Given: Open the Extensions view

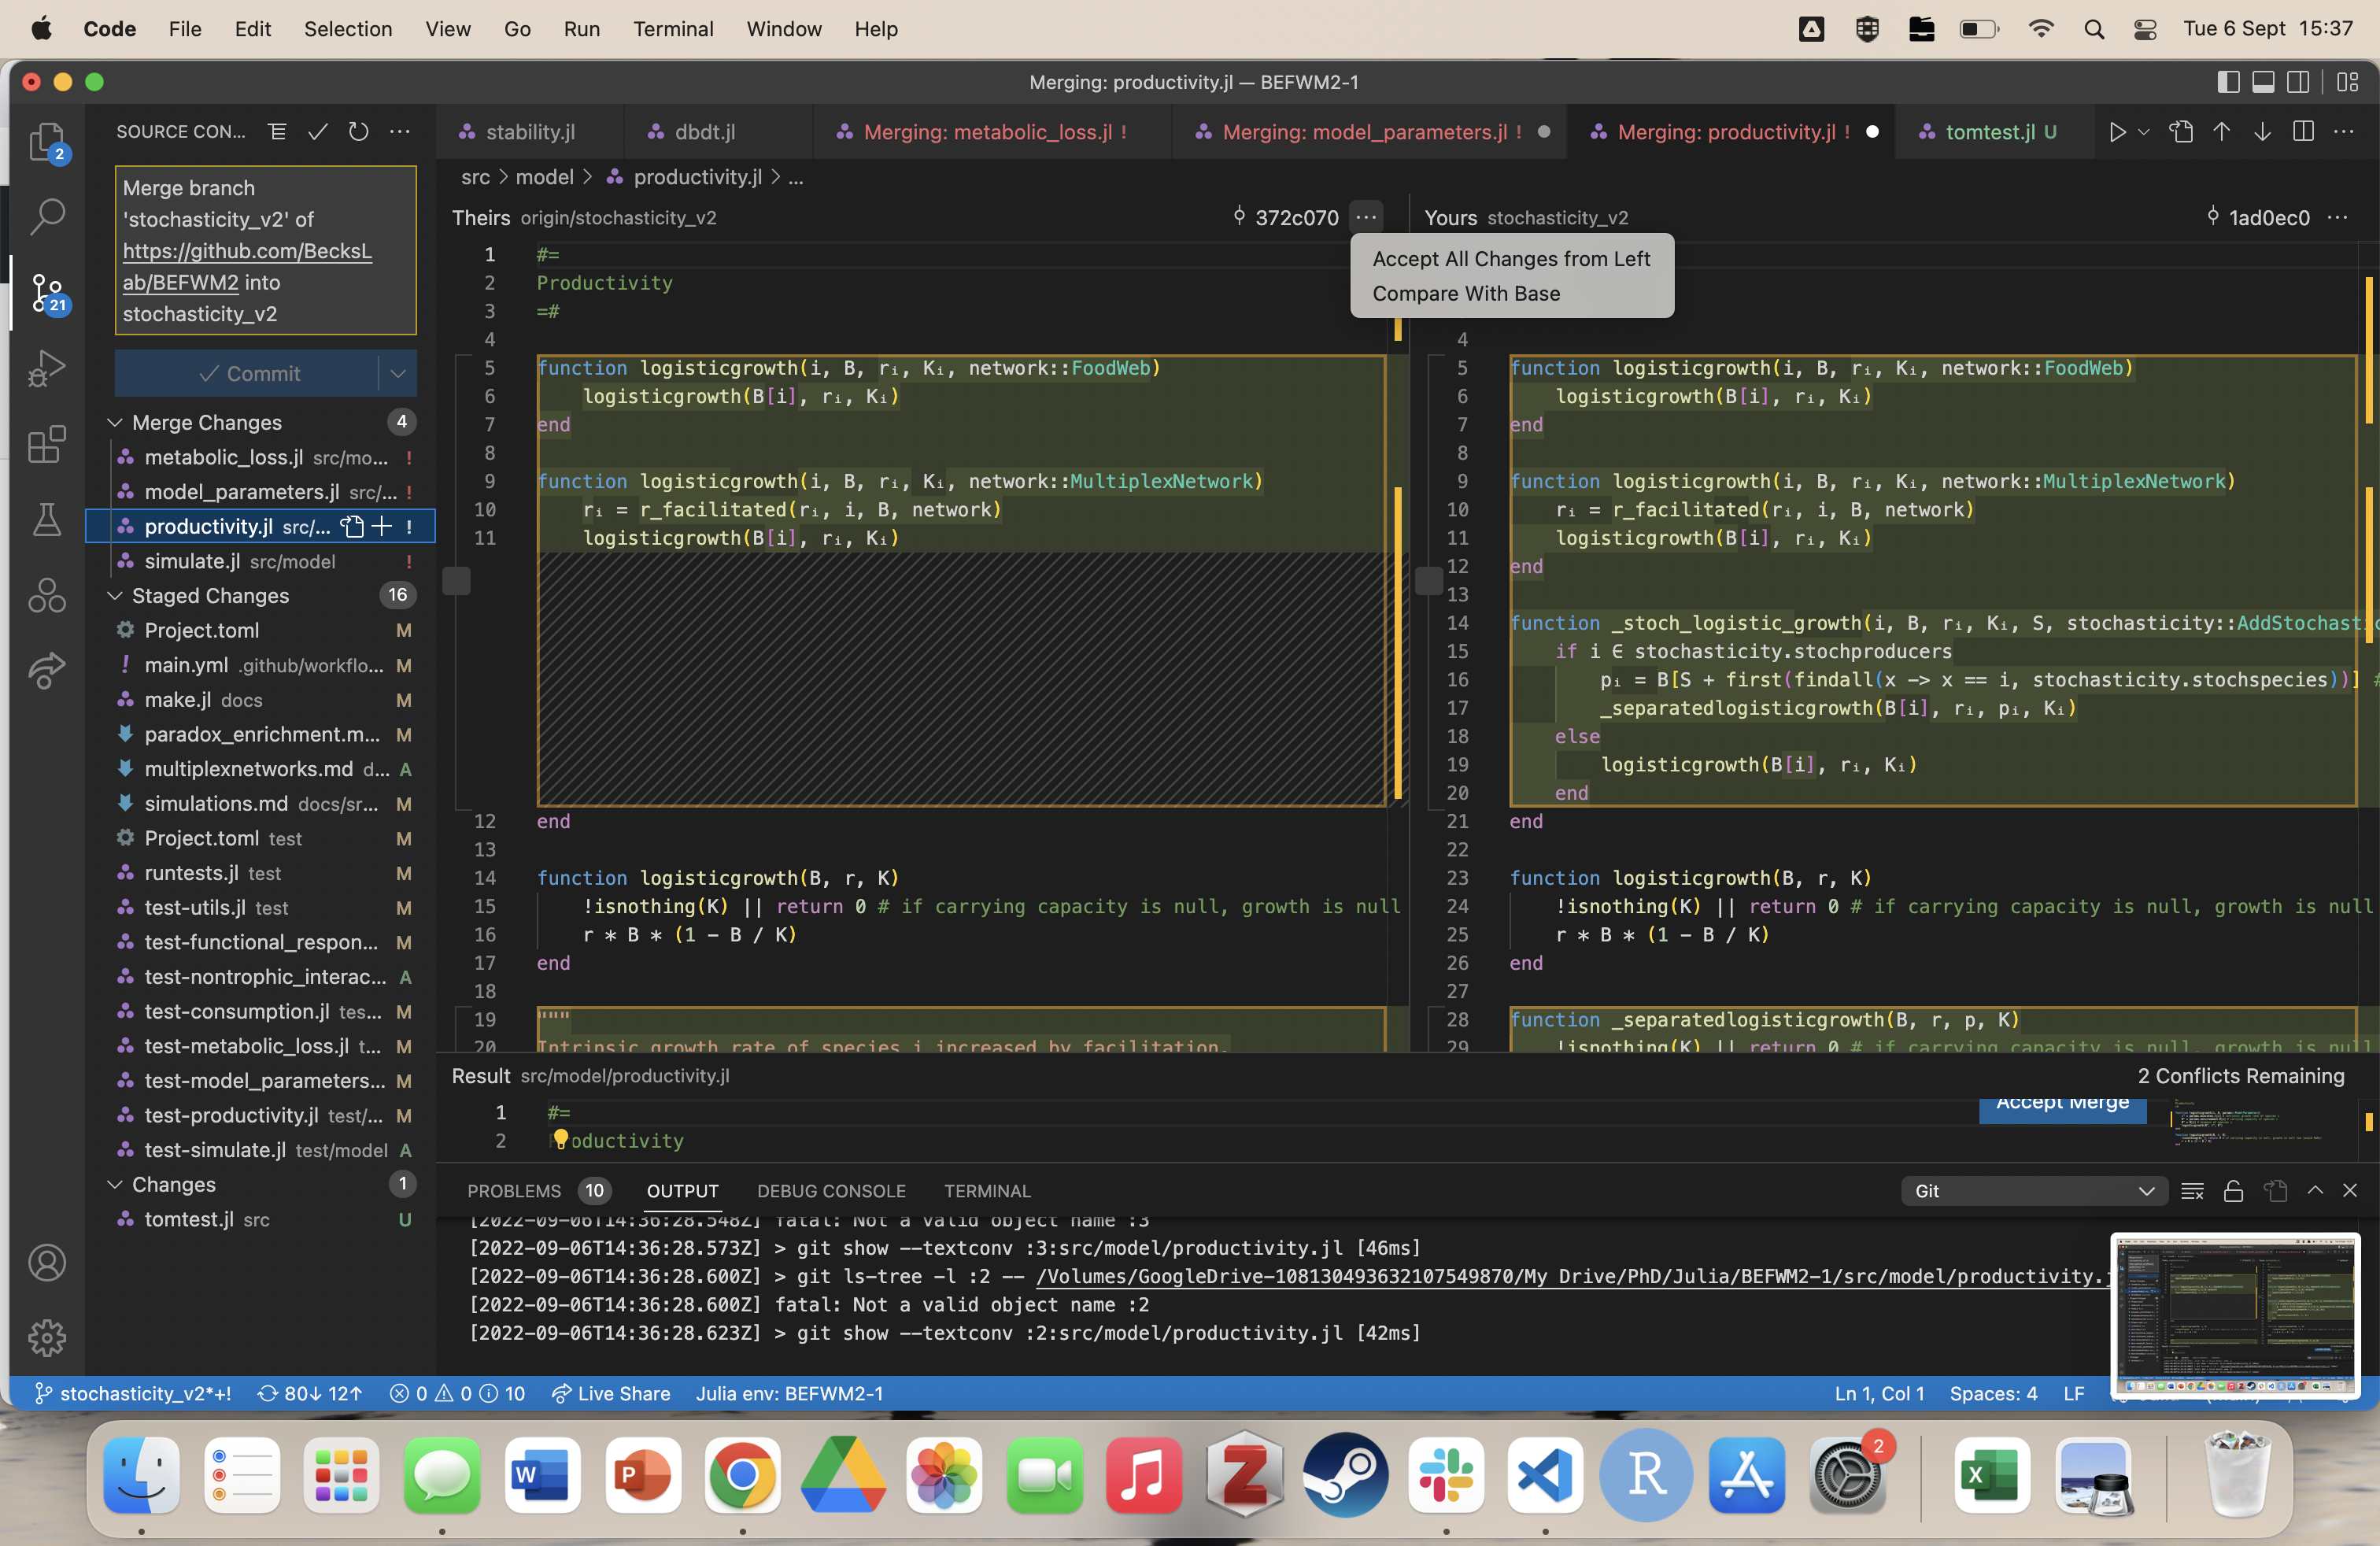Looking at the screenshot, I should [46, 444].
